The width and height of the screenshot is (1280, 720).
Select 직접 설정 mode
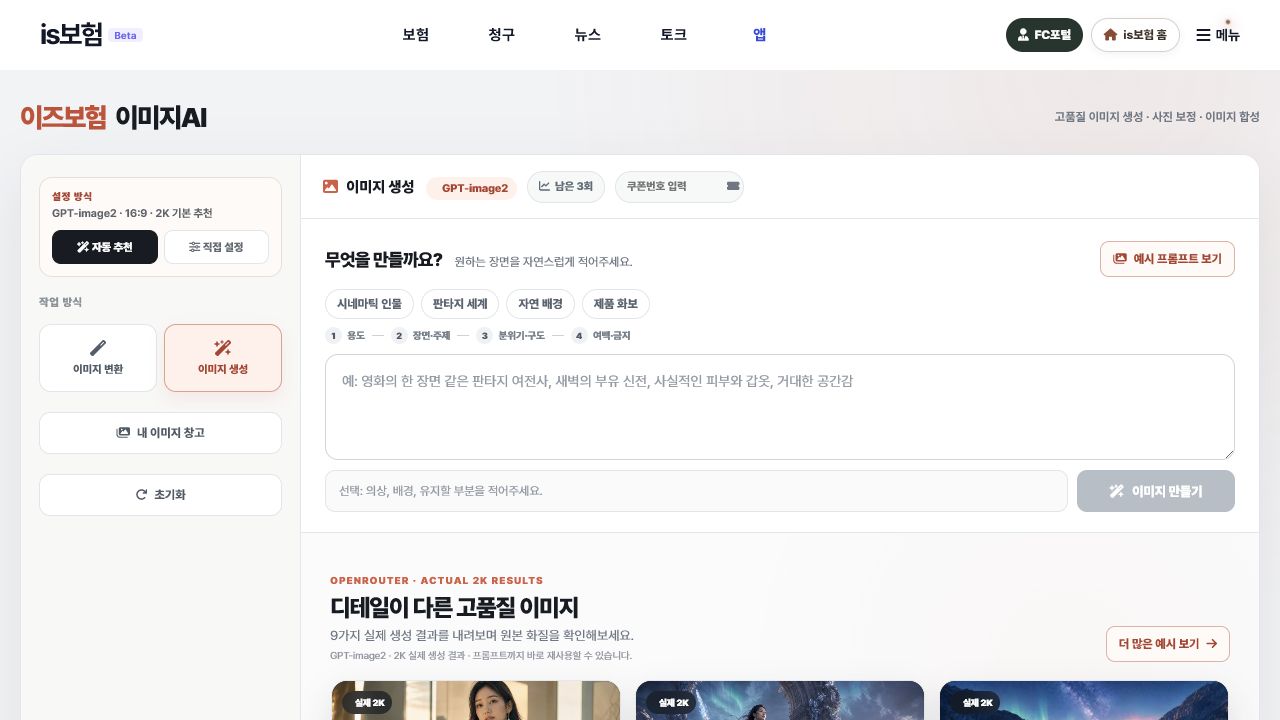[x=216, y=247]
